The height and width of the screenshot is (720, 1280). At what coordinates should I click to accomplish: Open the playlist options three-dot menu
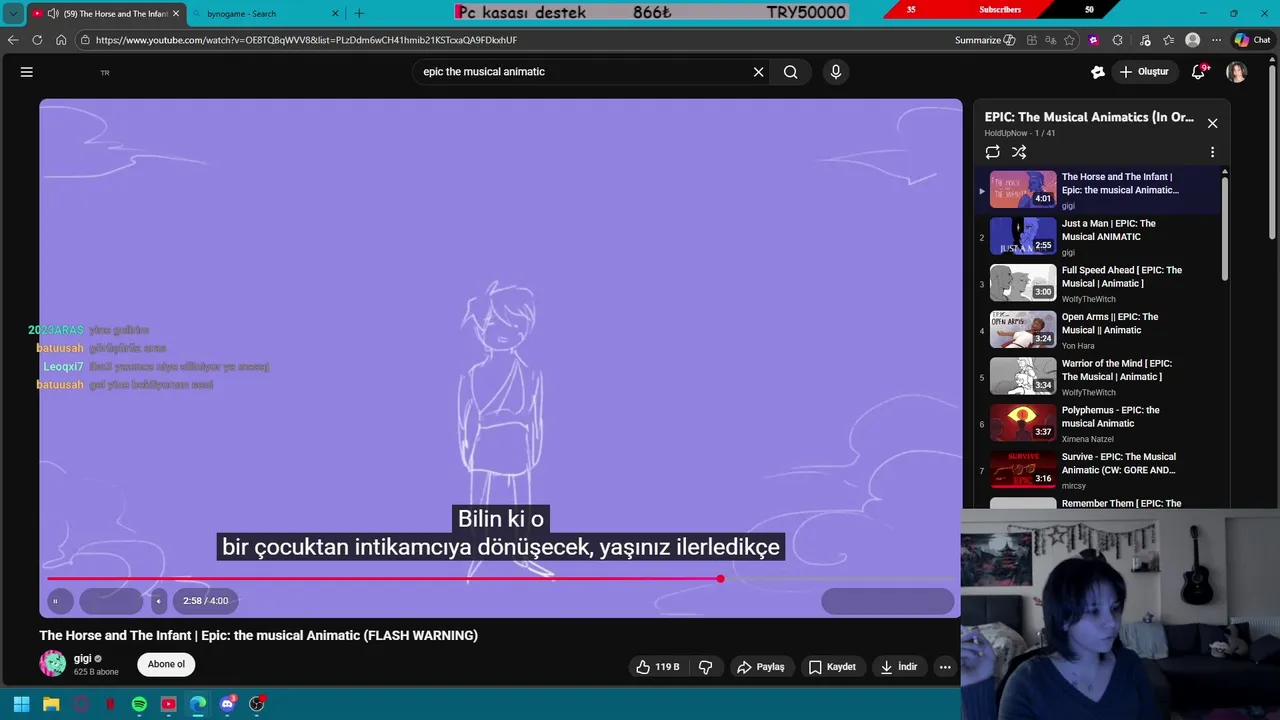1212,152
